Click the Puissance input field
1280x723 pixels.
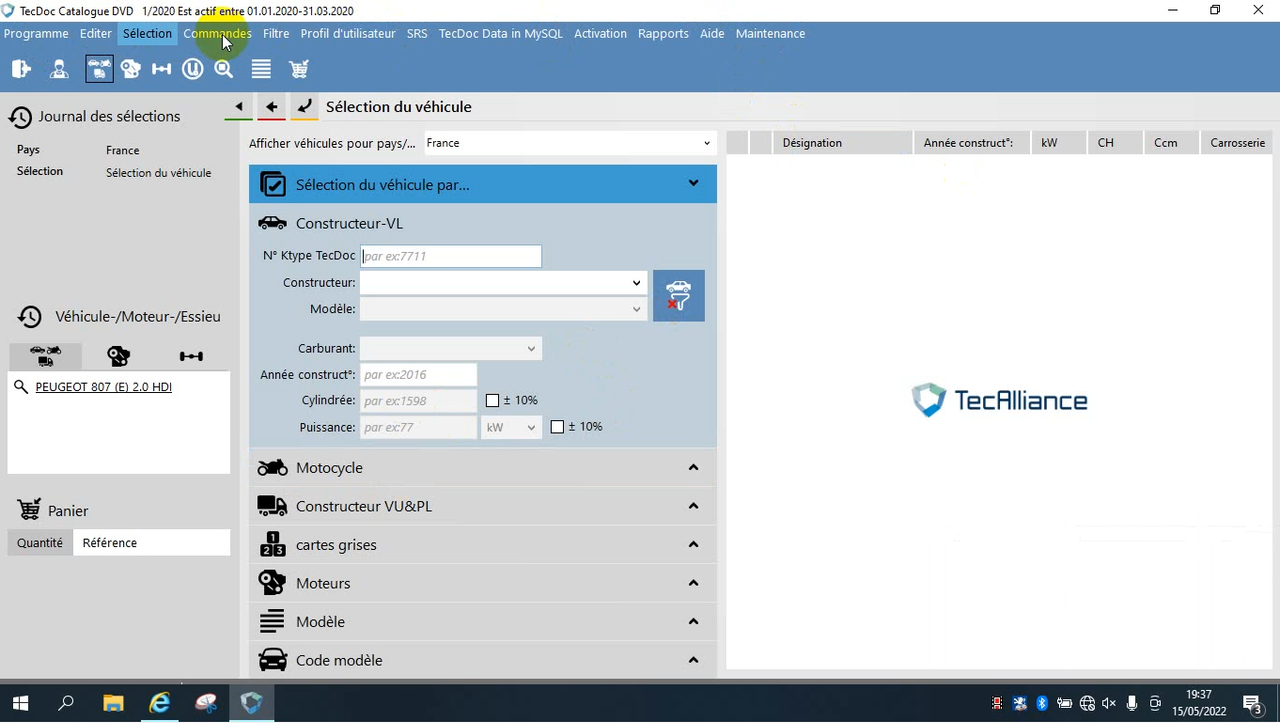418,427
